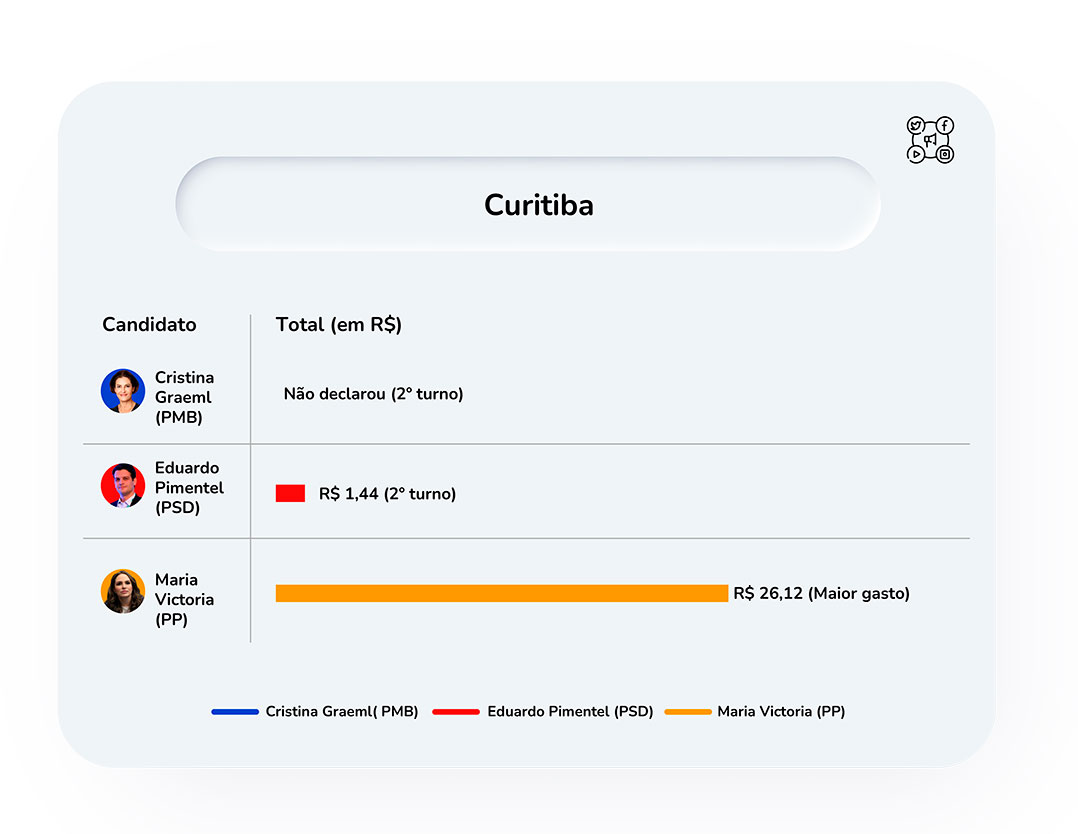Click Maria Victoria's round portrait
Image resolution: width=1078 pixels, height=834 pixels.
coord(123,591)
